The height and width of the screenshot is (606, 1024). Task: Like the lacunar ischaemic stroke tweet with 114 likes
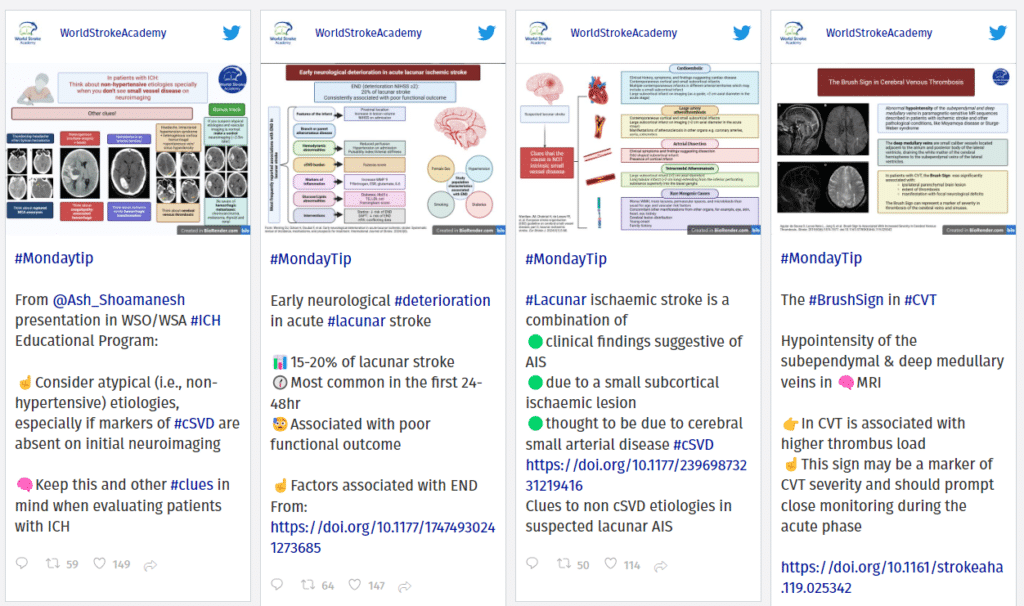[605, 565]
